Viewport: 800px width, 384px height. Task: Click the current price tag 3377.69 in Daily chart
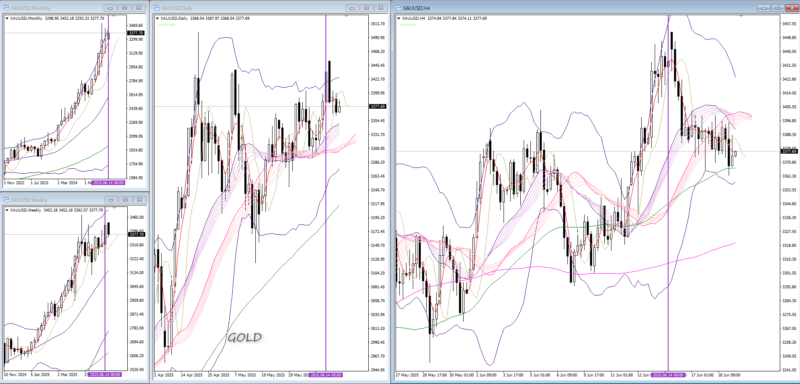[x=379, y=107]
